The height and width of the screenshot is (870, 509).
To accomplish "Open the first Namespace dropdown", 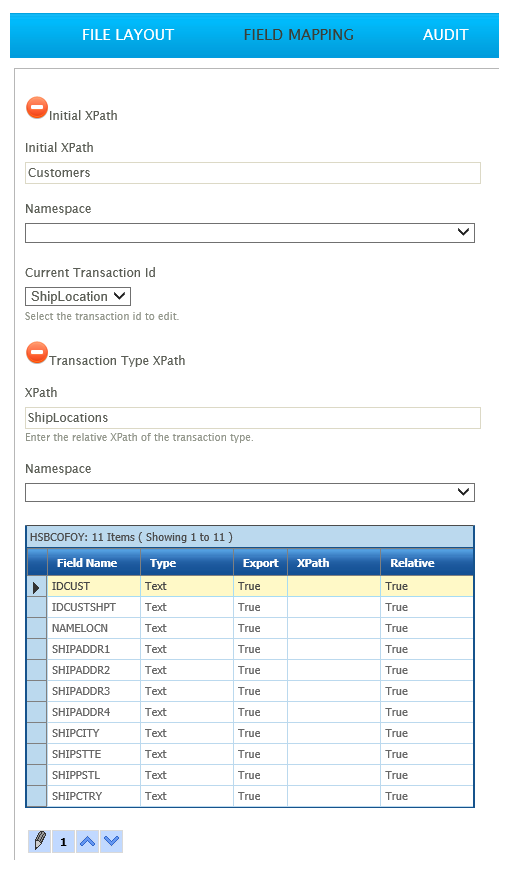I will click(250, 233).
